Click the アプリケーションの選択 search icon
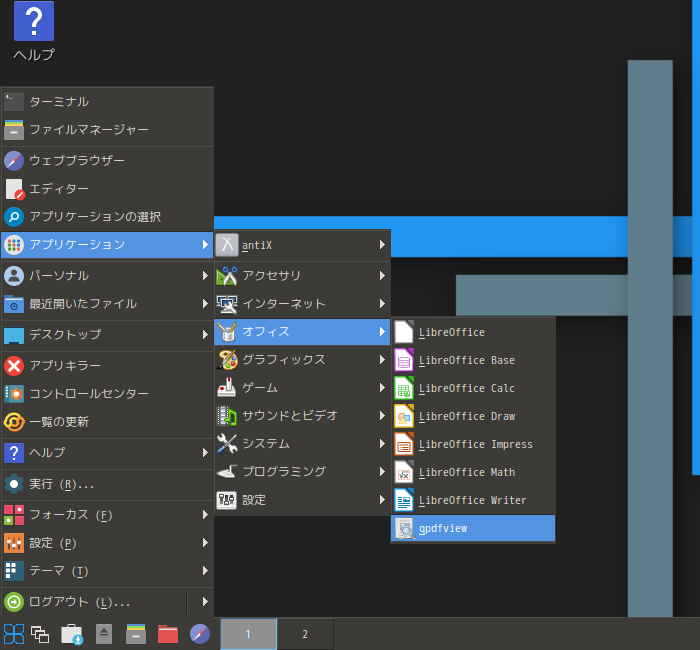Viewport: 700px width, 650px height. pyautogui.click(x=14, y=217)
